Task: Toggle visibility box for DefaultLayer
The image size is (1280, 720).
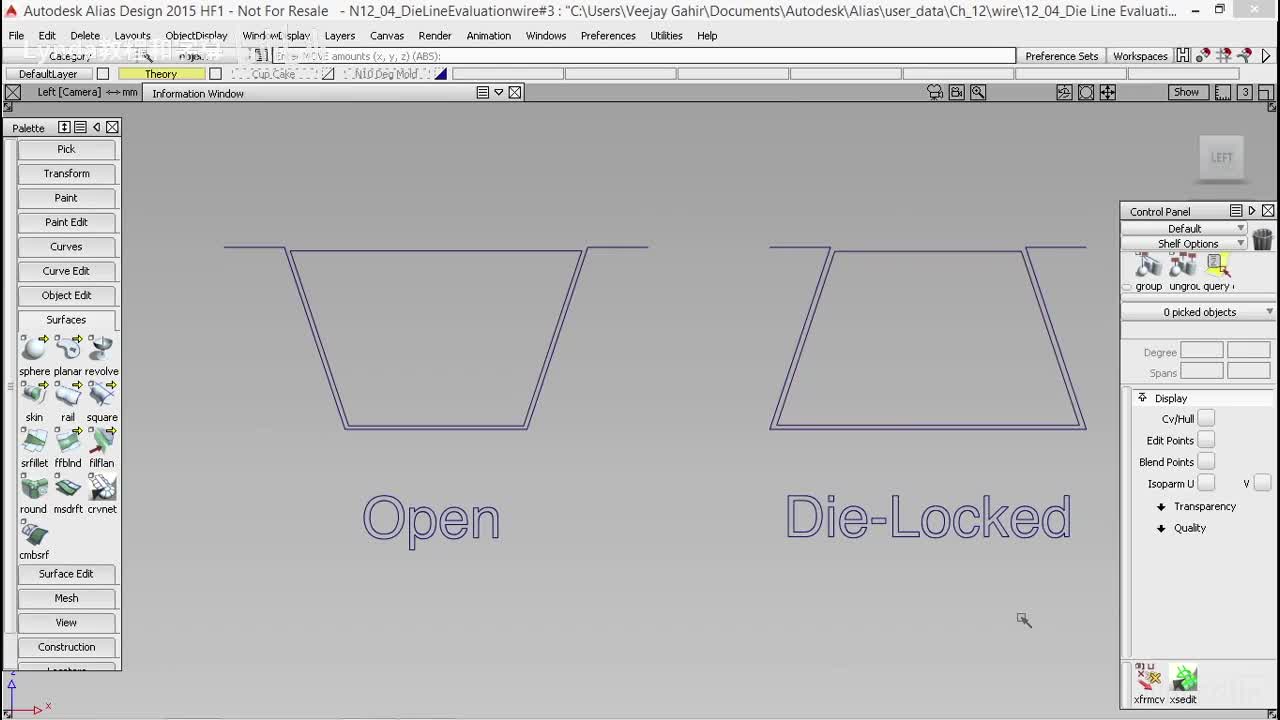Action: [103, 74]
